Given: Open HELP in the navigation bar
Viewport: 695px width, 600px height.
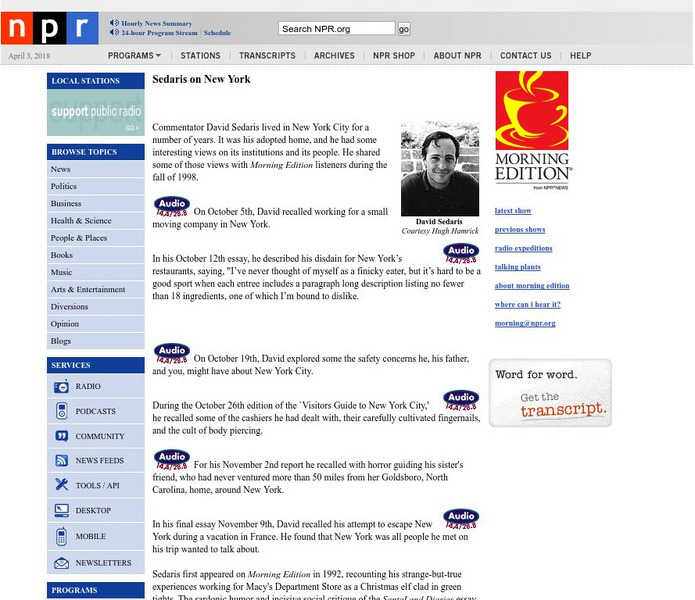Looking at the screenshot, I should click(581, 55).
